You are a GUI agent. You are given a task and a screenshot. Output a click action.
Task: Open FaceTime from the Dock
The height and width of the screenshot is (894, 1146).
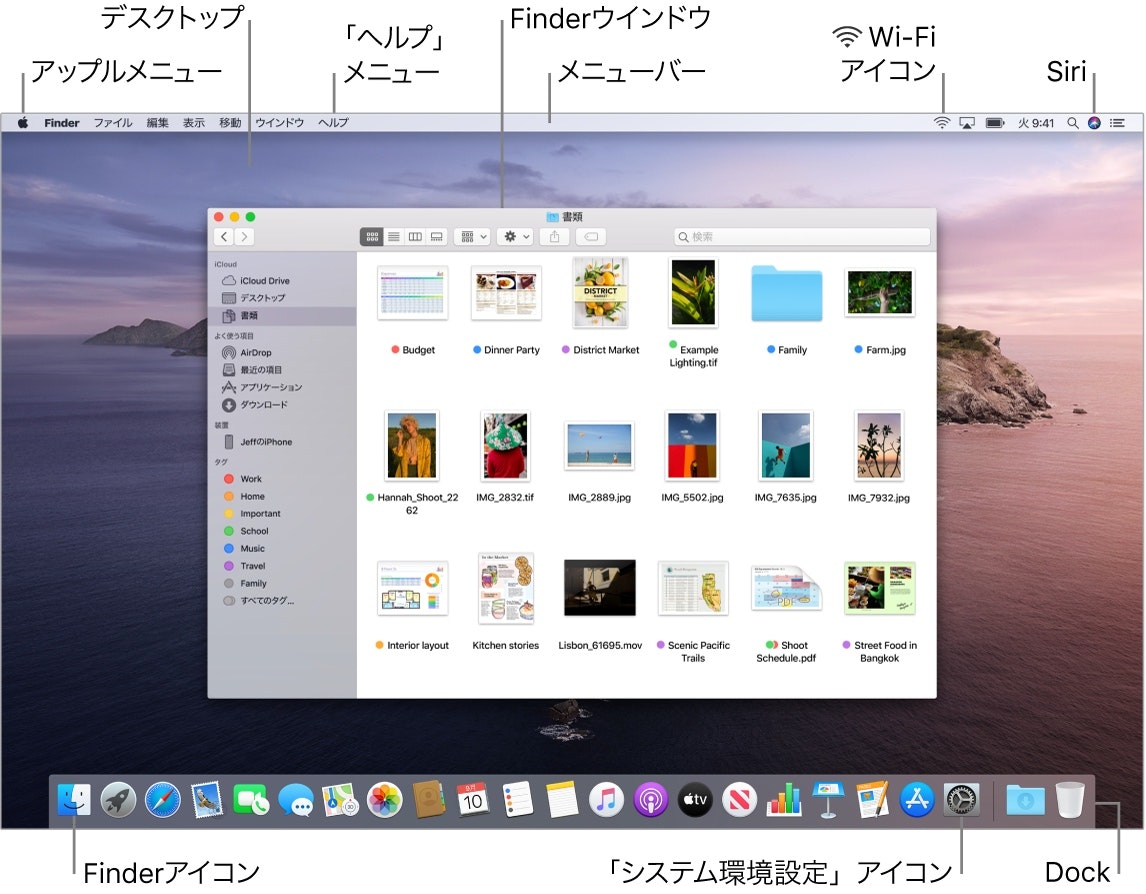coord(251,799)
